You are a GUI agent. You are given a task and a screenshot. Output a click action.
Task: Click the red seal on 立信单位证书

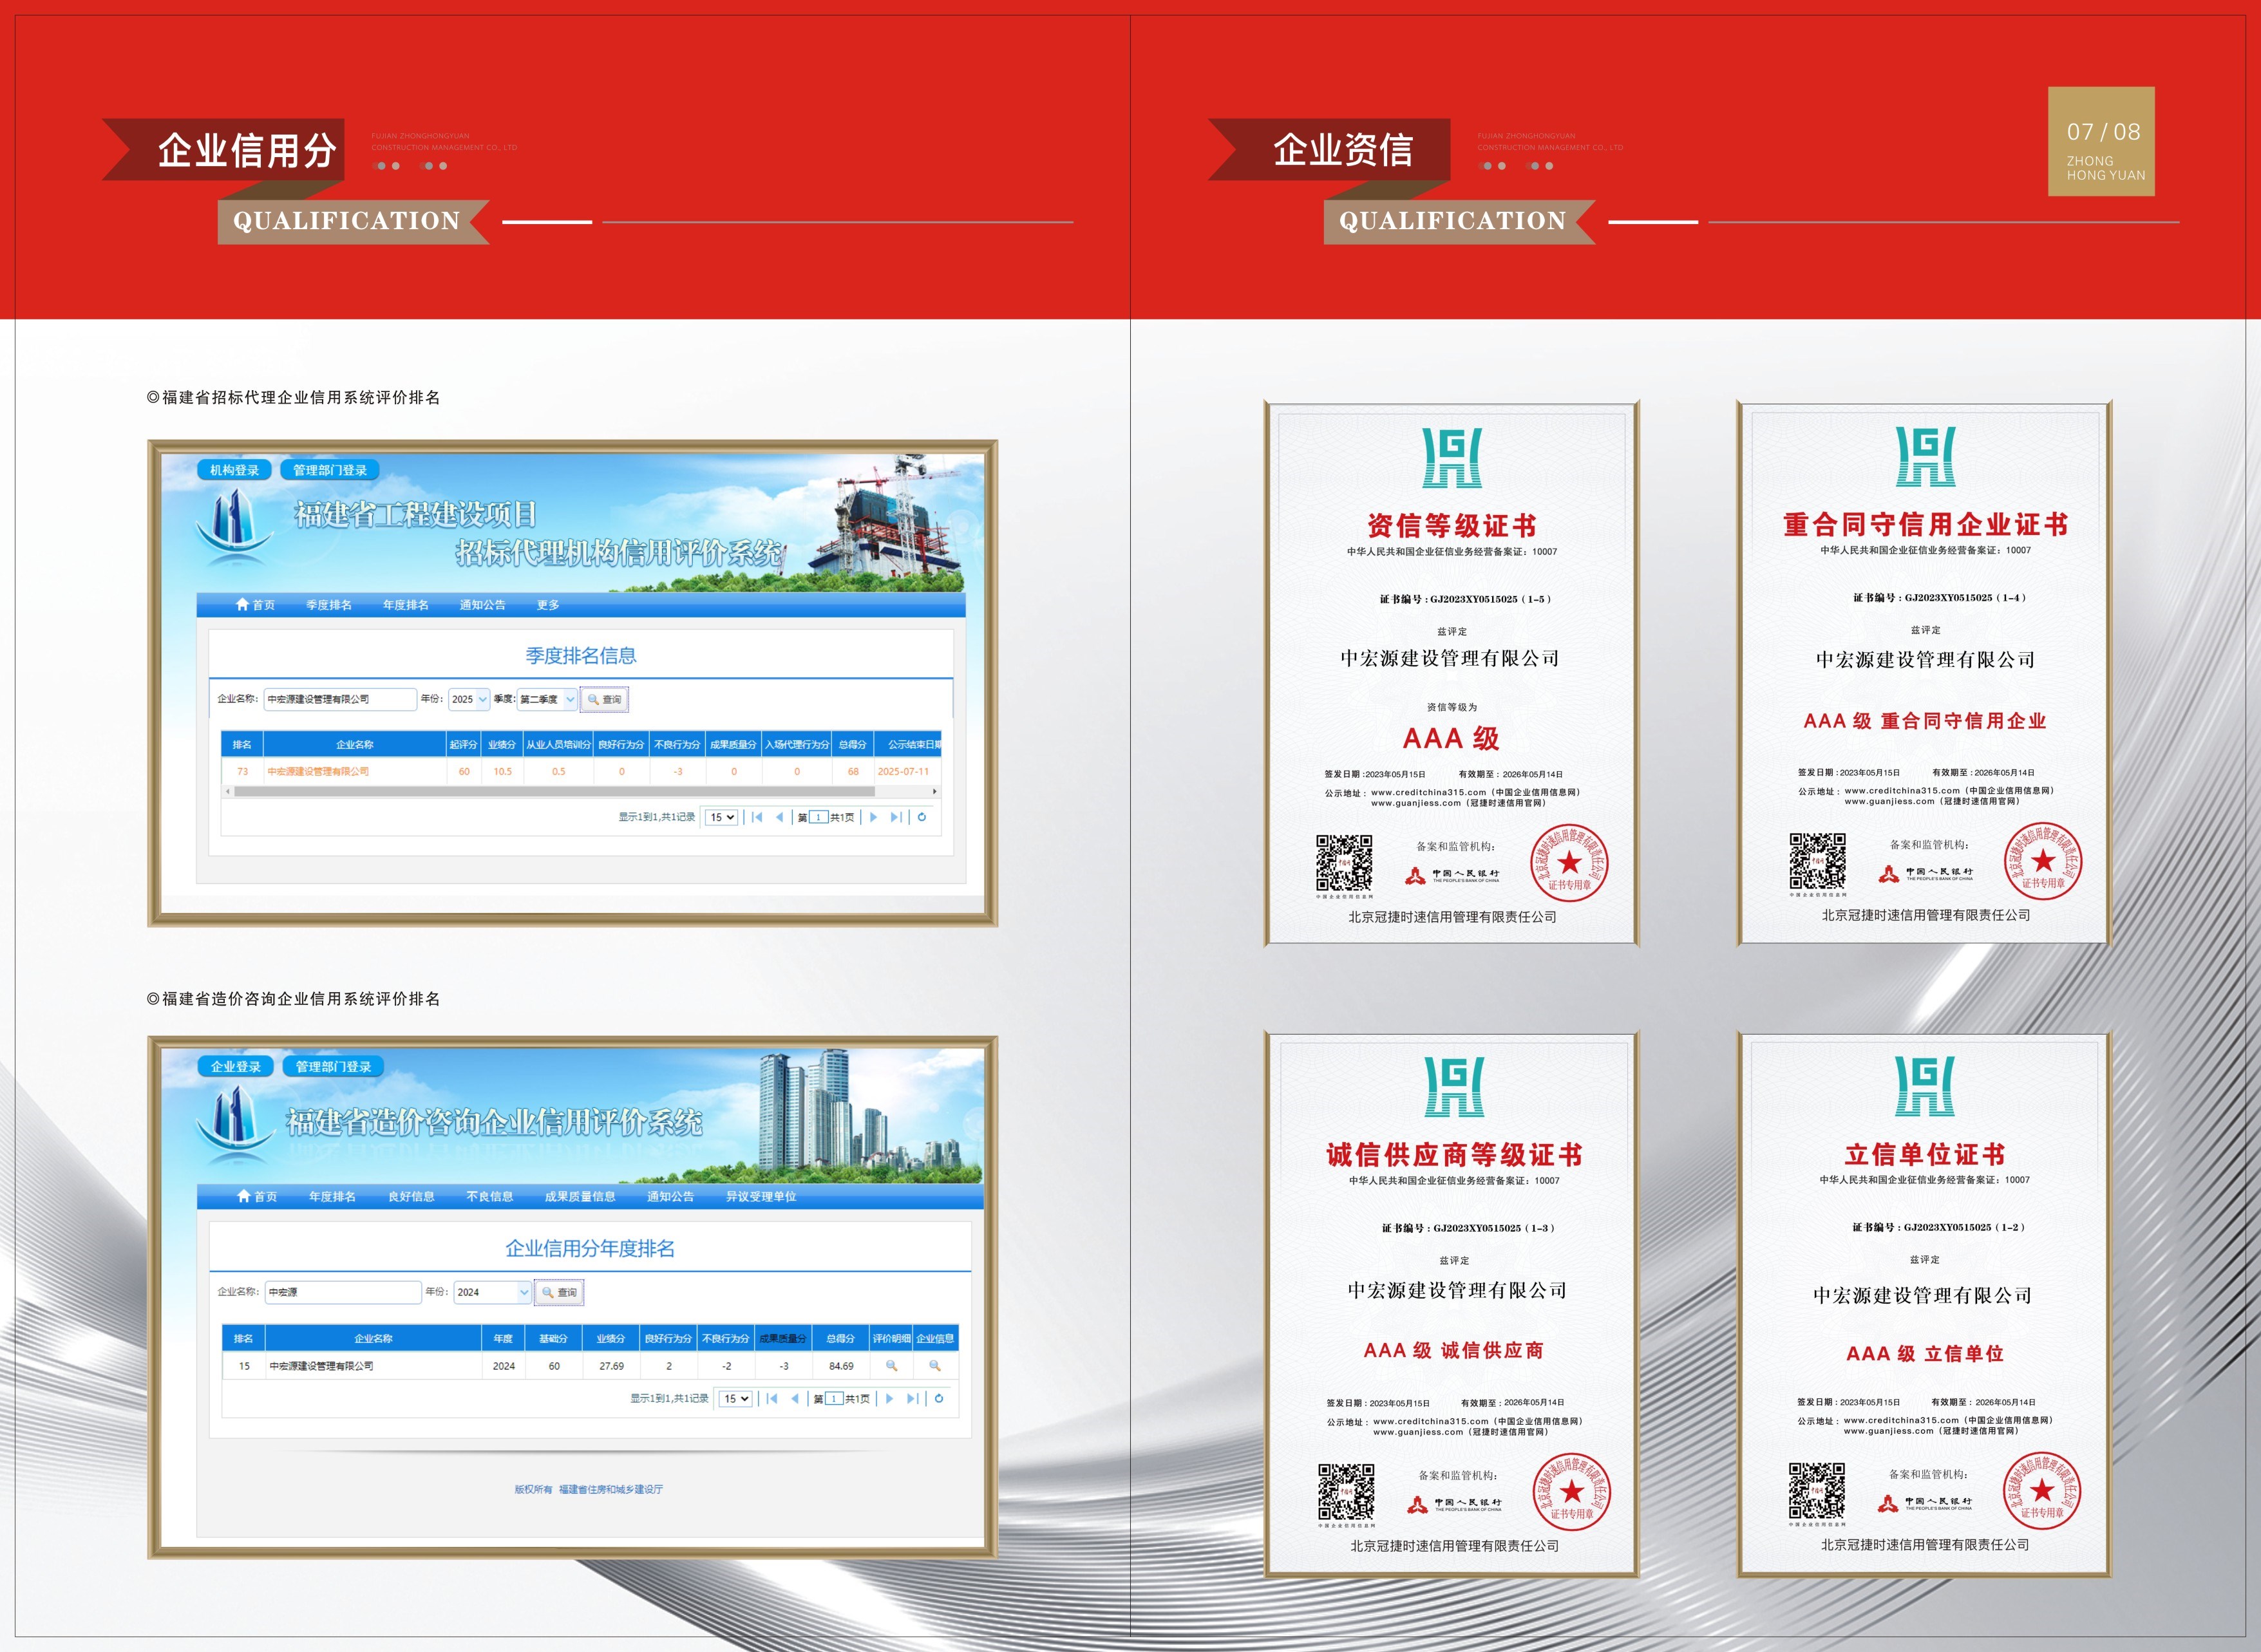2042,1491
